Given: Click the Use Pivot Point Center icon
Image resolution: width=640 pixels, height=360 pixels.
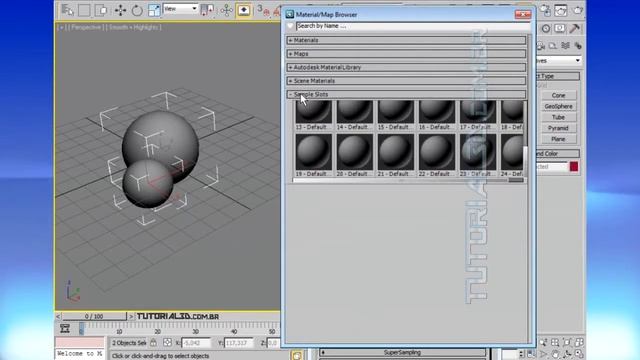Looking at the screenshot, I should point(207,10).
